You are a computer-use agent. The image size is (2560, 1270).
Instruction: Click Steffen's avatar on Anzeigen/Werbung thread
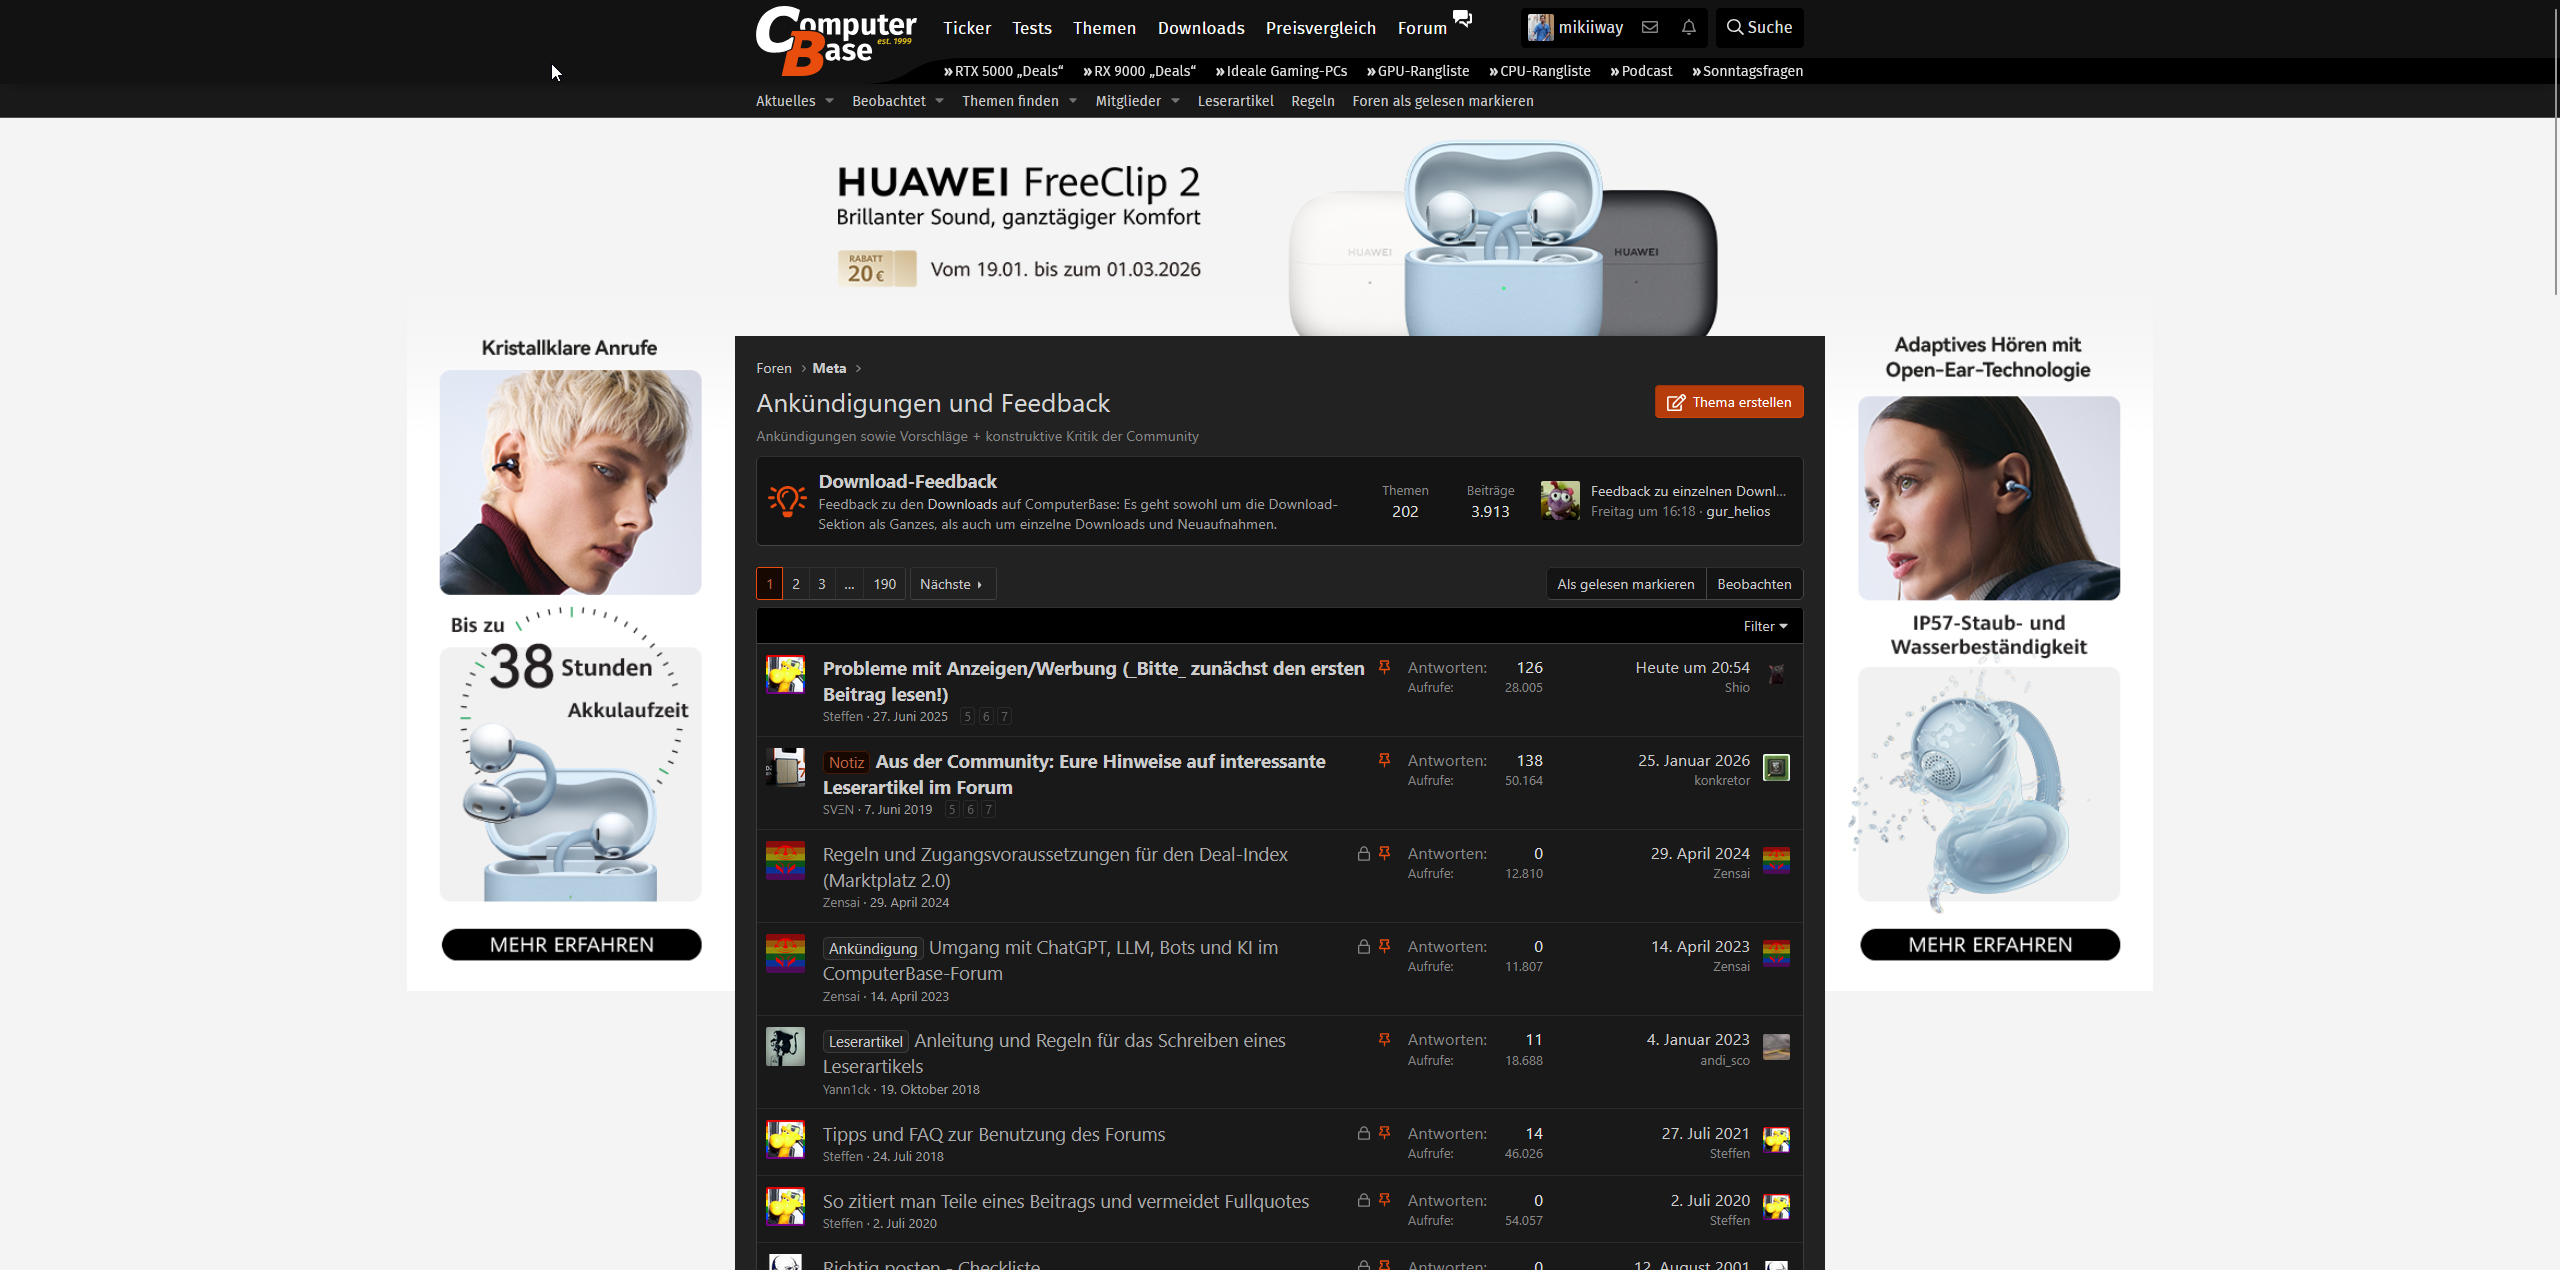[785, 675]
